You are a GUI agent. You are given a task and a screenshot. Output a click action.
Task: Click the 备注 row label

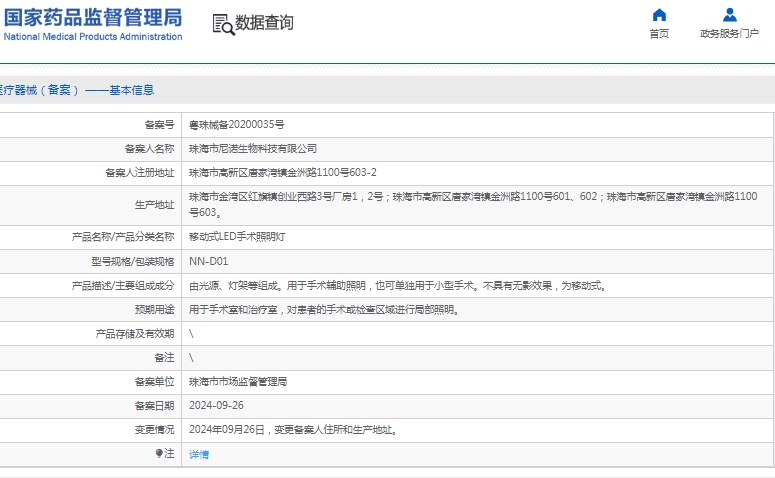click(164, 357)
